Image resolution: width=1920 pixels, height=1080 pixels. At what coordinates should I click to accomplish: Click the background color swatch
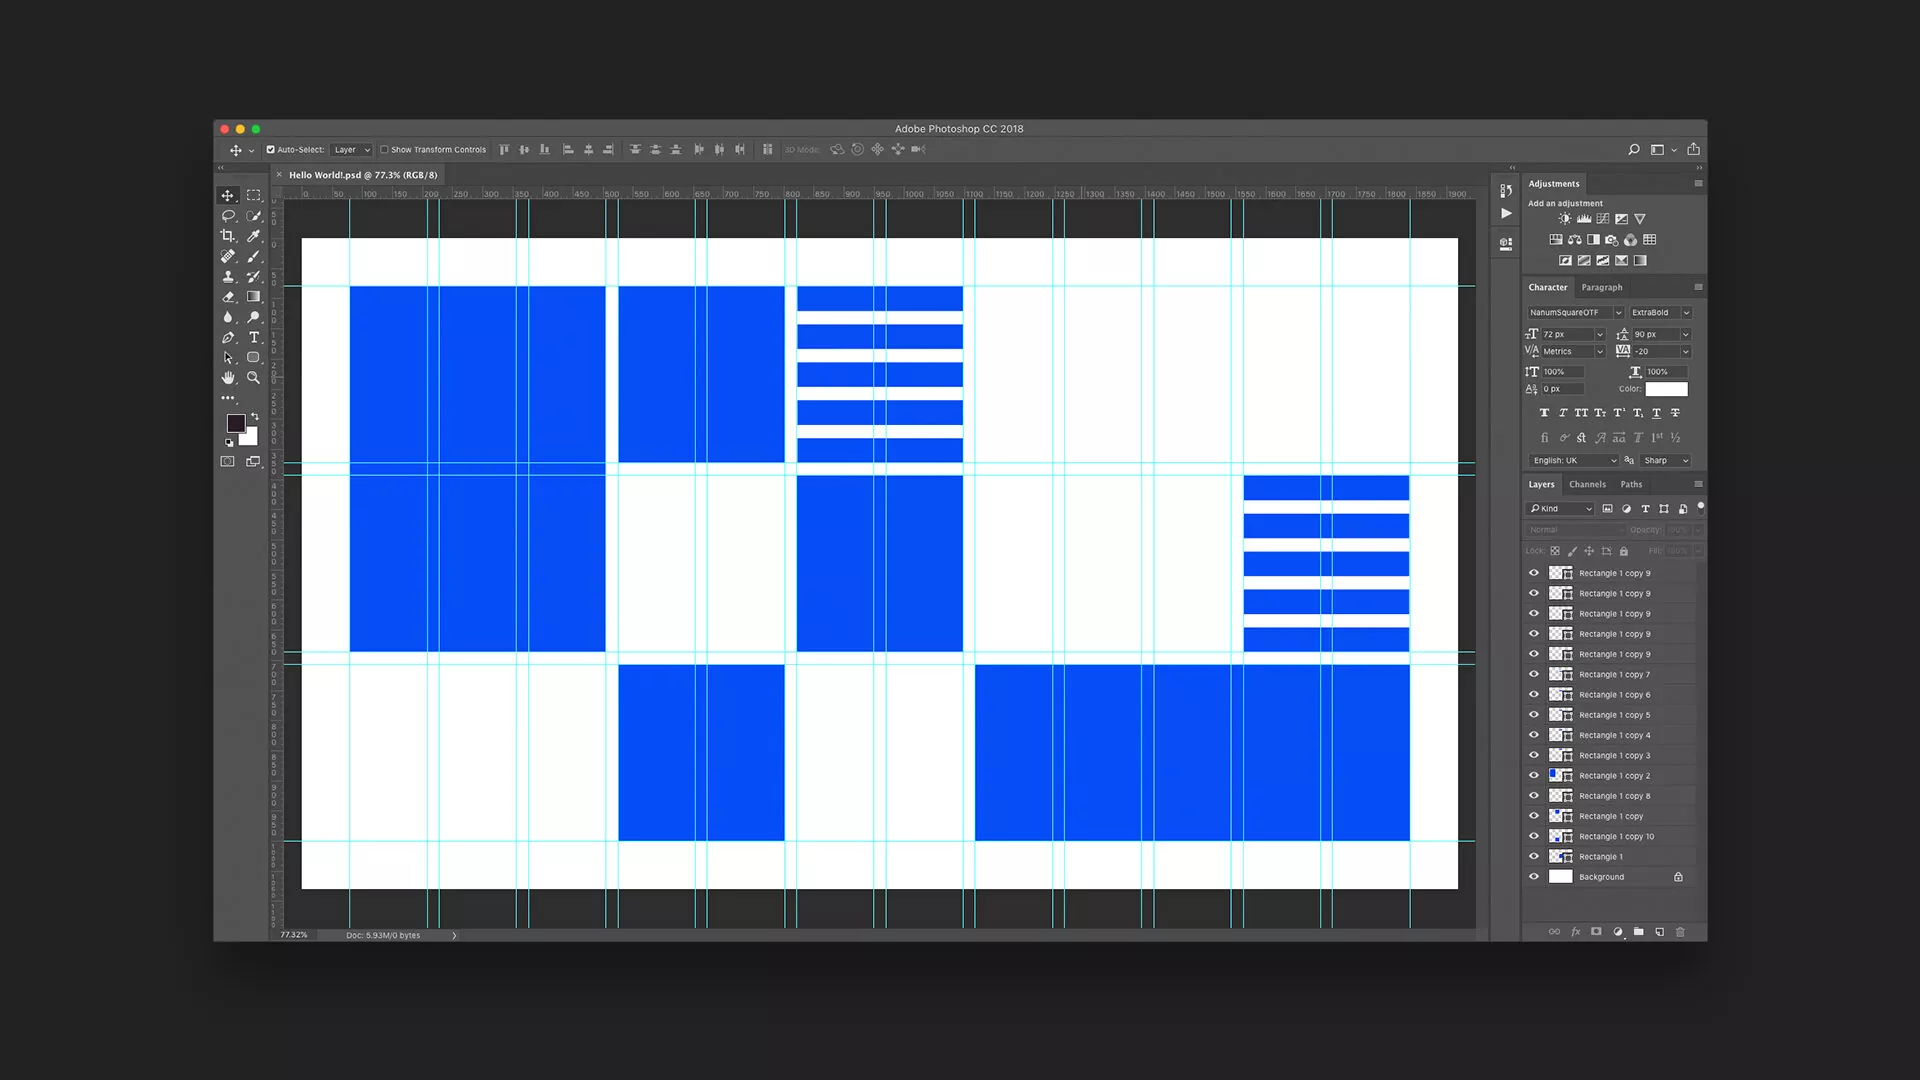250,438
